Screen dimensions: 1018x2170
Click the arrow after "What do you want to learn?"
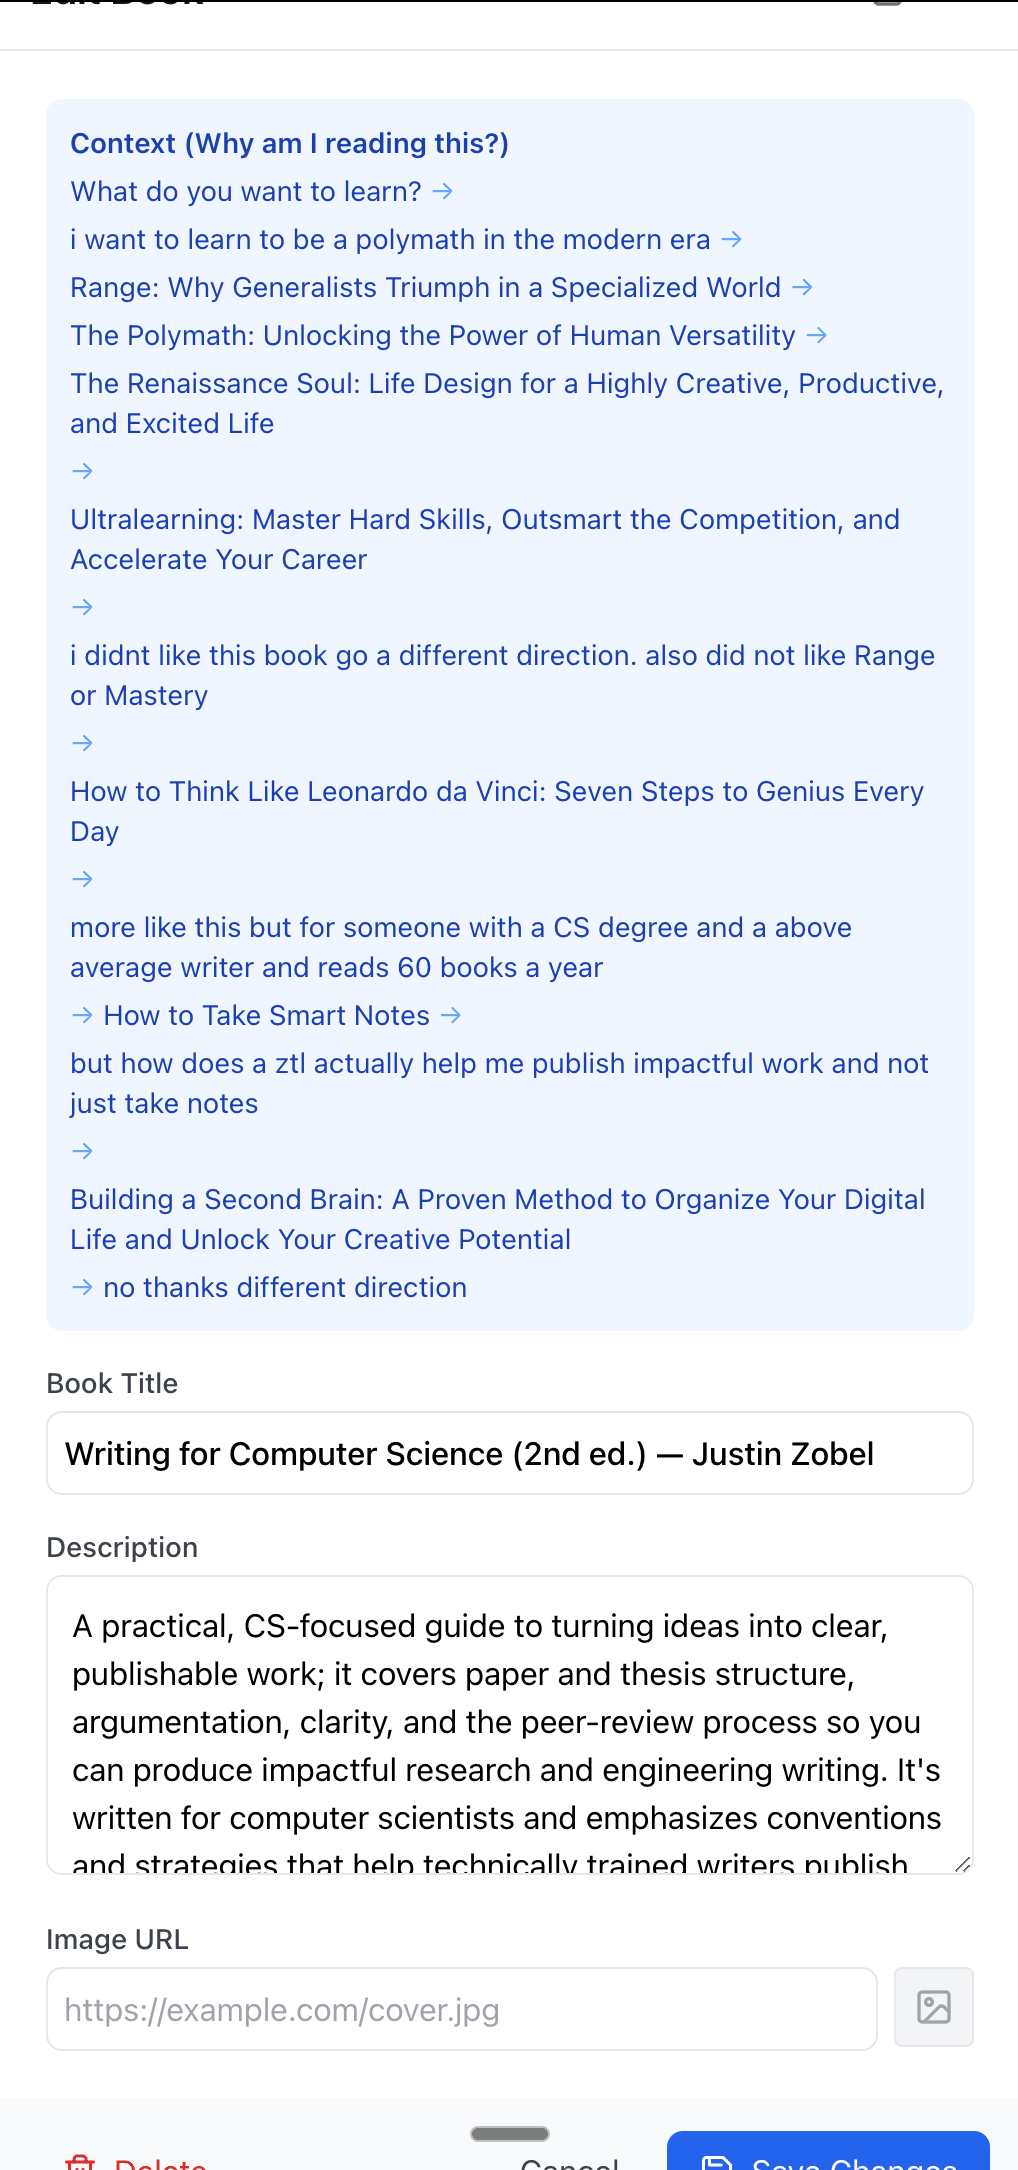click(x=442, y=191)
